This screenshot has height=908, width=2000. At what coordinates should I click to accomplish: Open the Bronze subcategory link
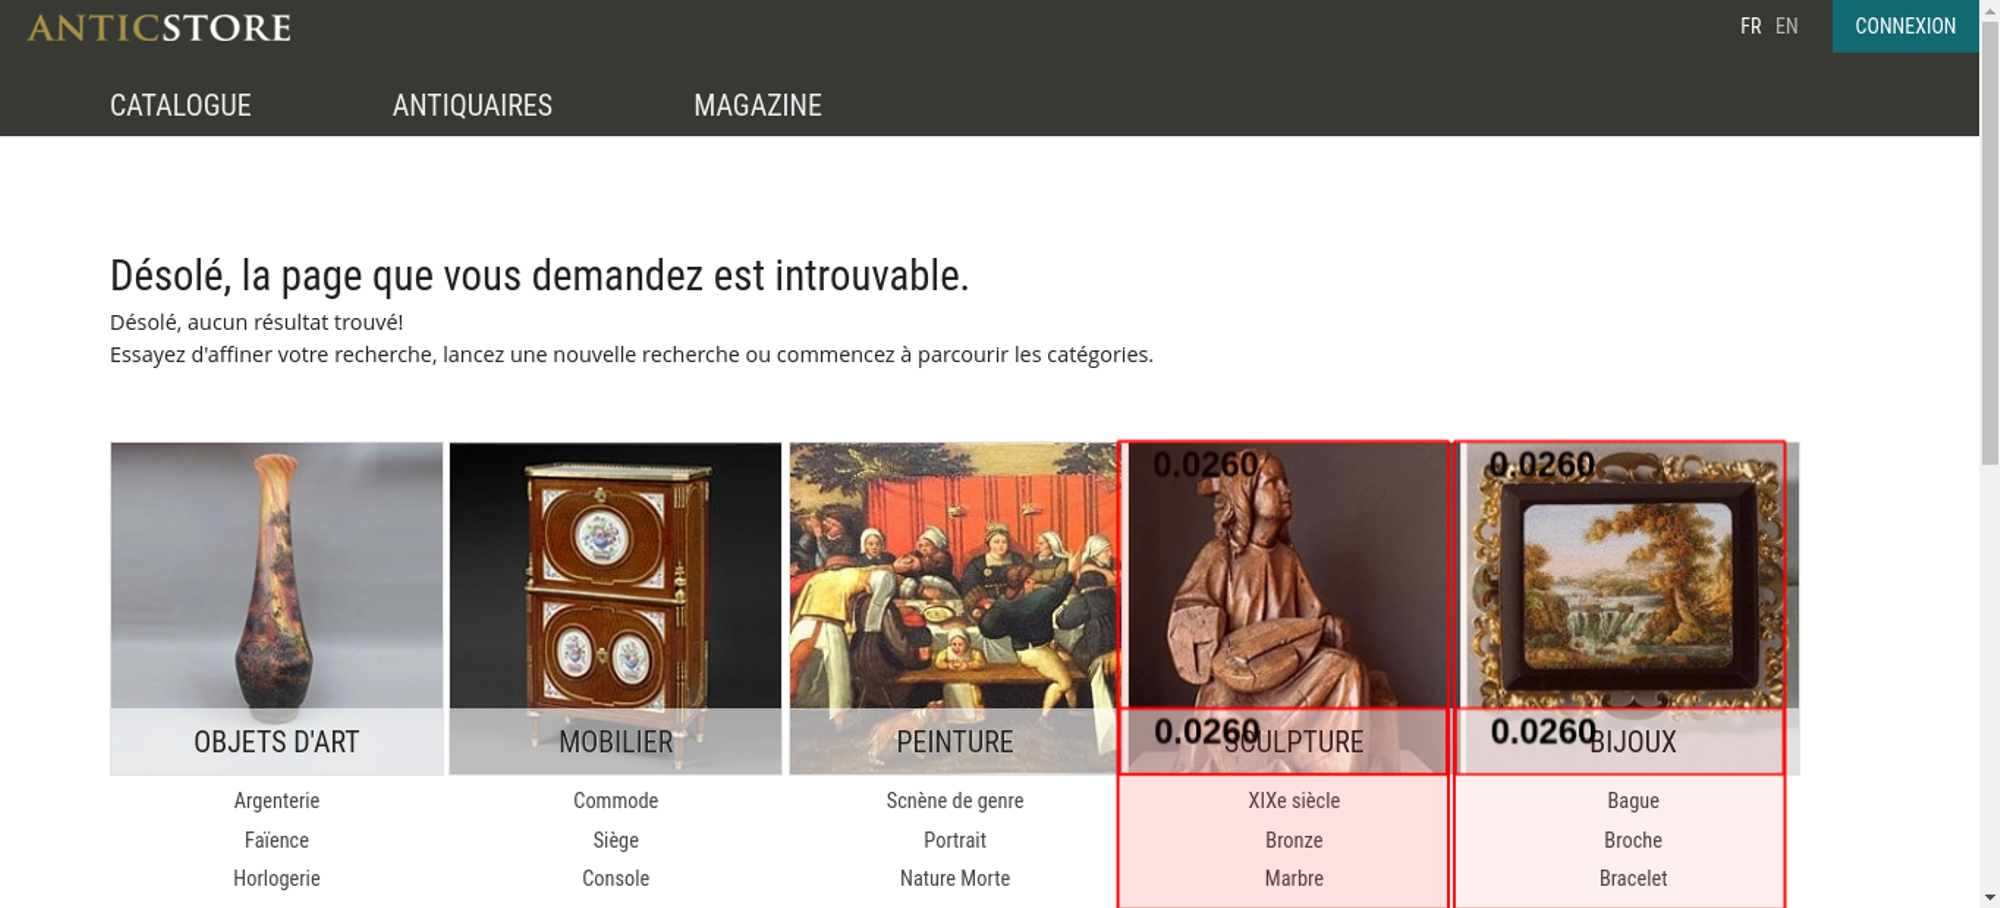click(1294, 841)
